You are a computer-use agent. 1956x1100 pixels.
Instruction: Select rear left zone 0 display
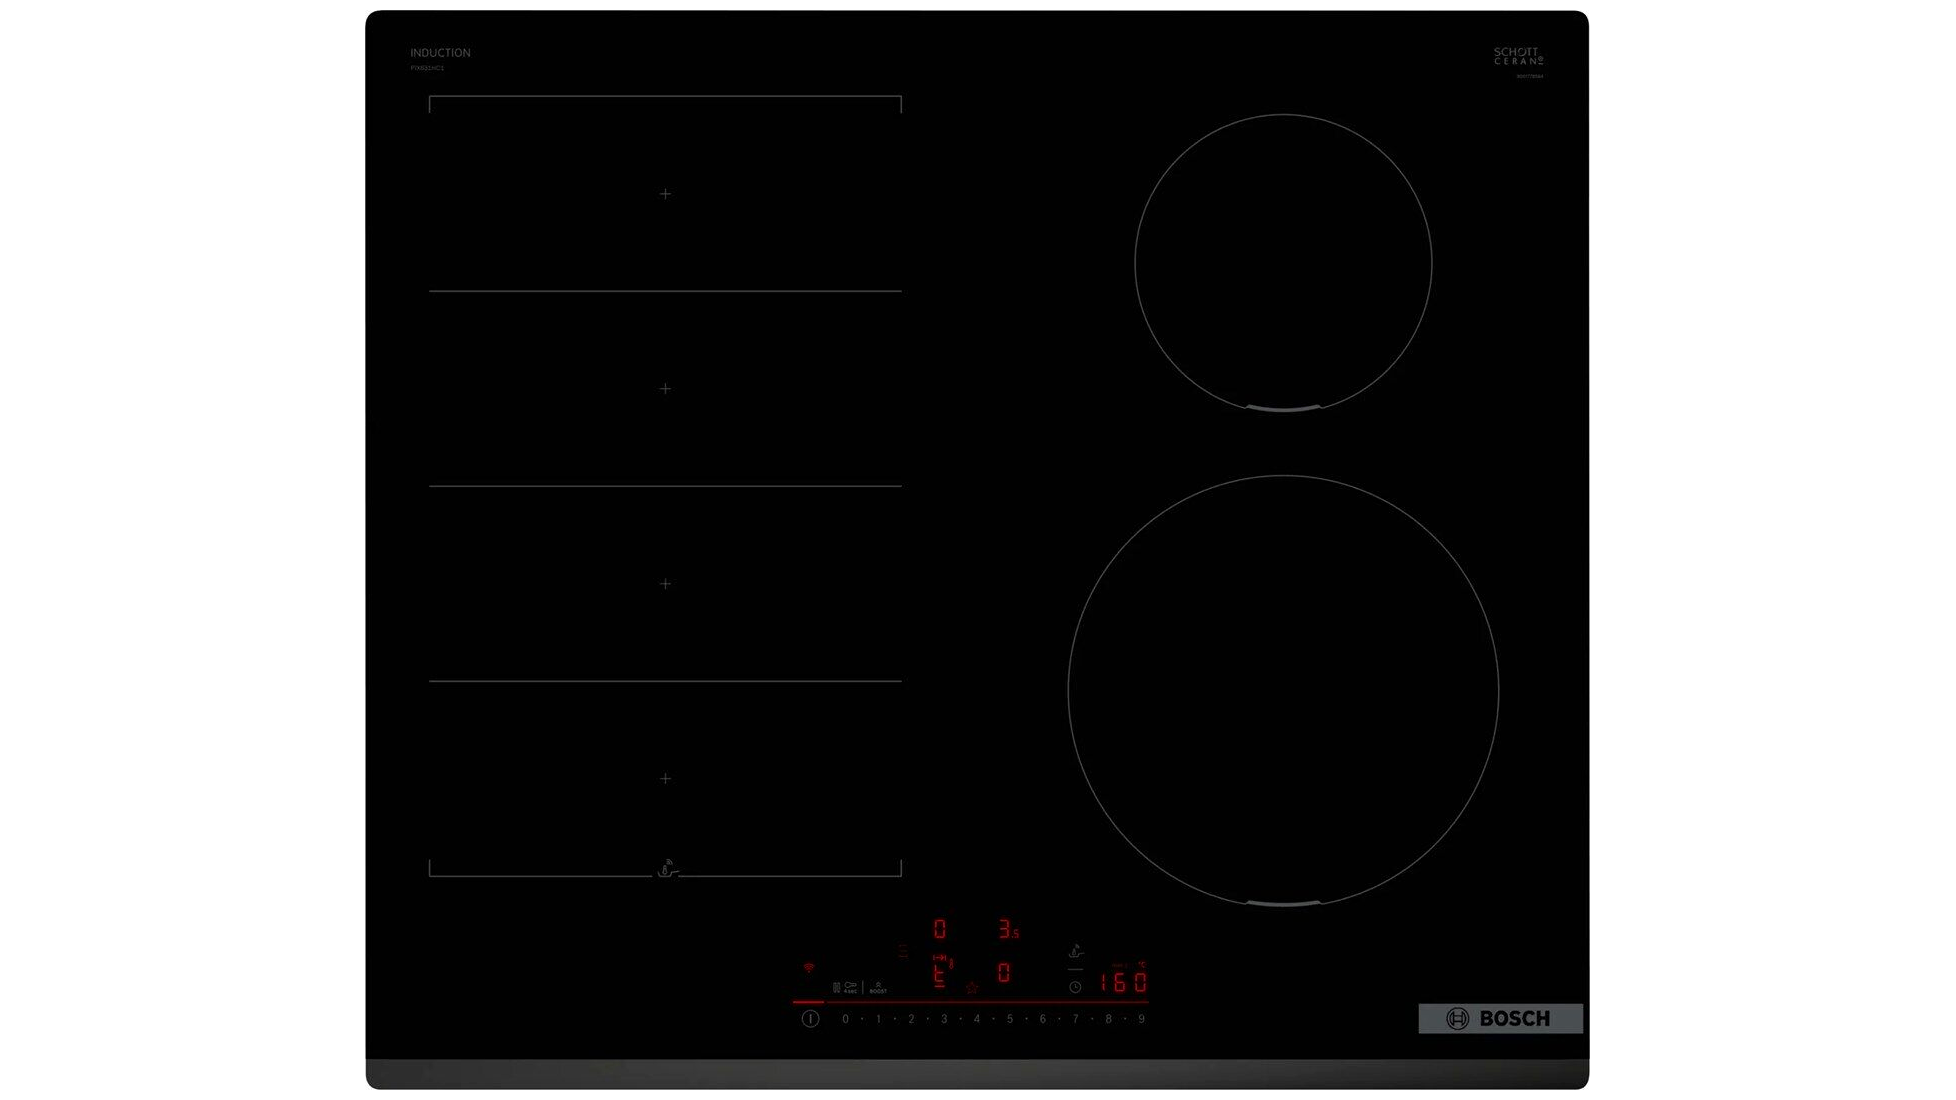coord(939,930)
